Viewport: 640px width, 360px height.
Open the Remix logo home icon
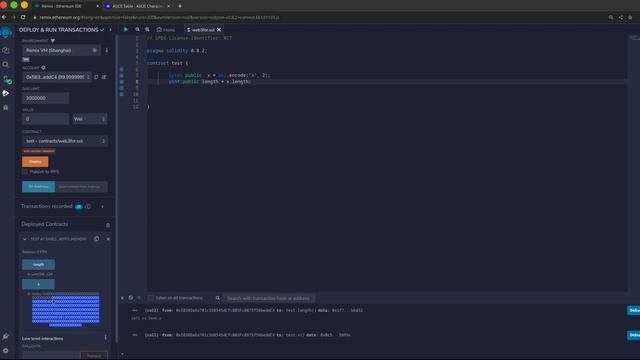pos(6,32)
